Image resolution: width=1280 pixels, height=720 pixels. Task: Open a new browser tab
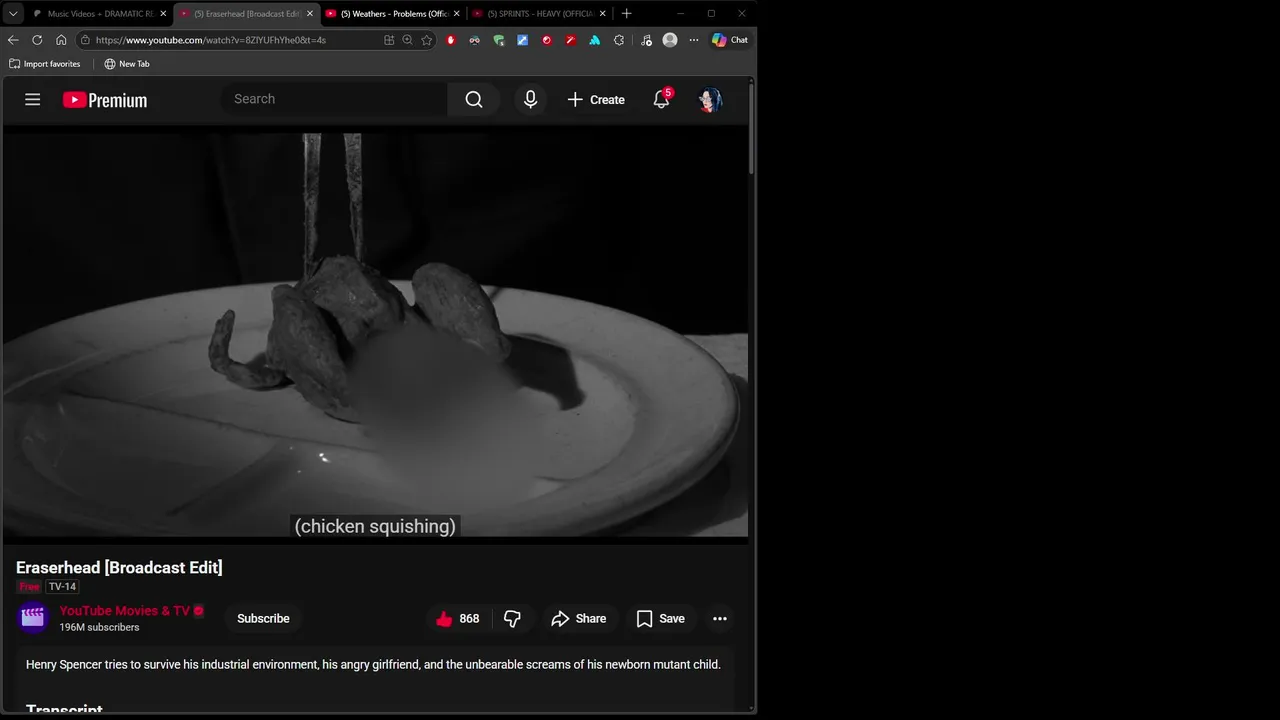point(627,14)
